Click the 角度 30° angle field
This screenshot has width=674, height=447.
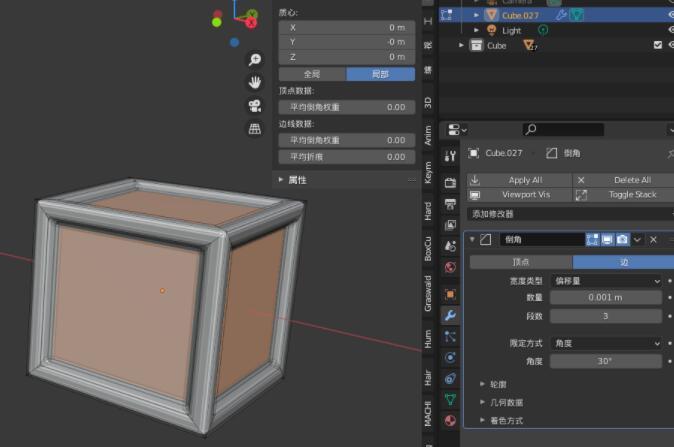coord(606,361)
